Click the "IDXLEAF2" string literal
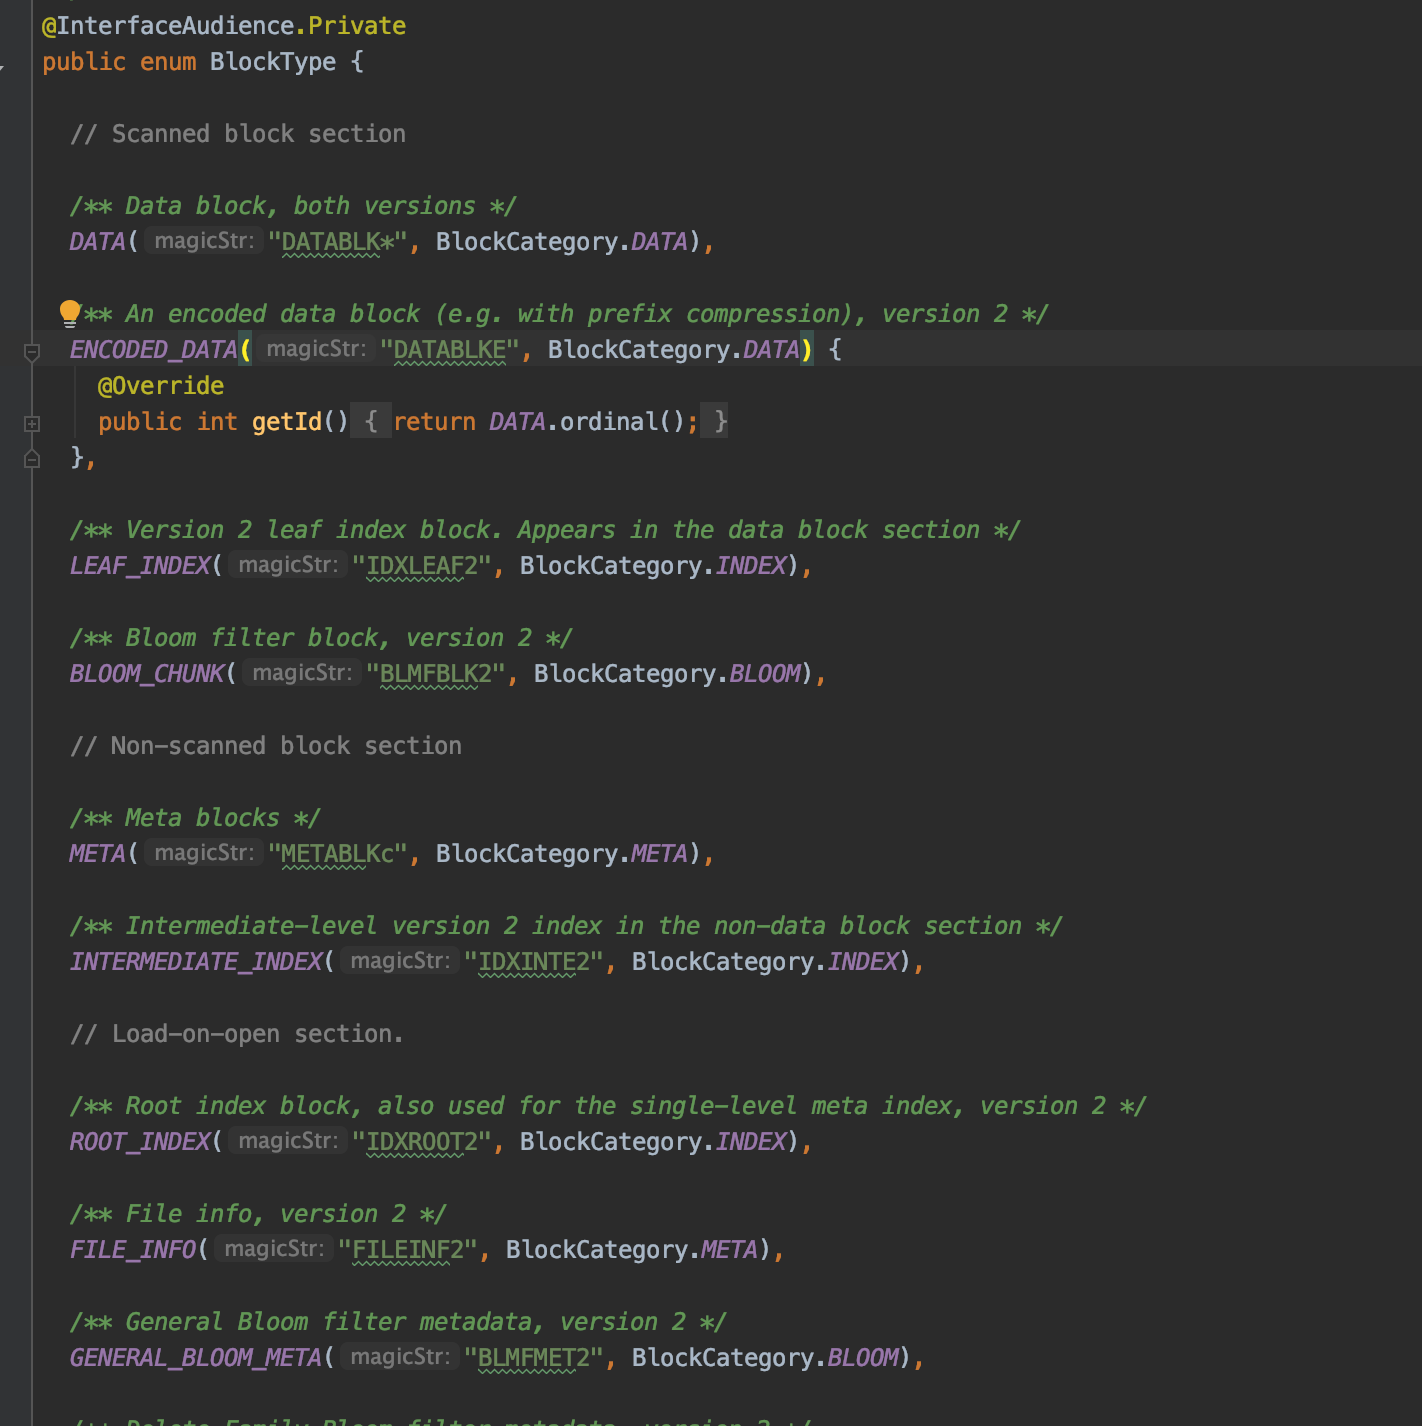The width and height of the screenshot is (1422, 1426). pyautogui.click(x=421, y=566)
